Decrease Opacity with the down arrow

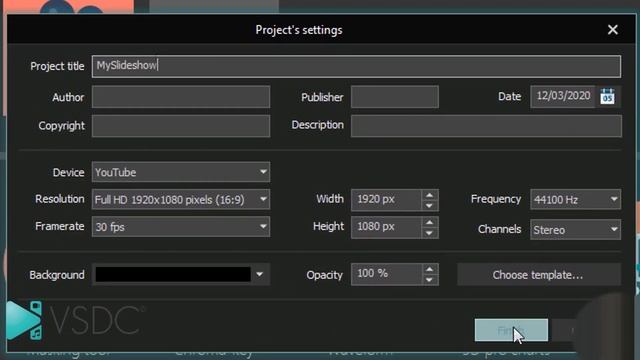click(429, 280)
